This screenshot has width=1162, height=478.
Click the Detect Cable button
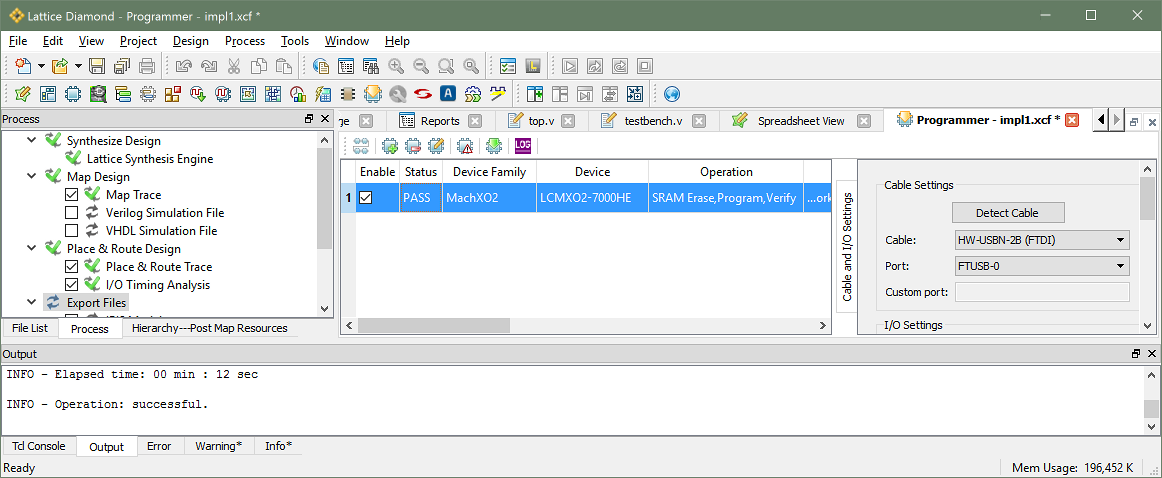1007,213
